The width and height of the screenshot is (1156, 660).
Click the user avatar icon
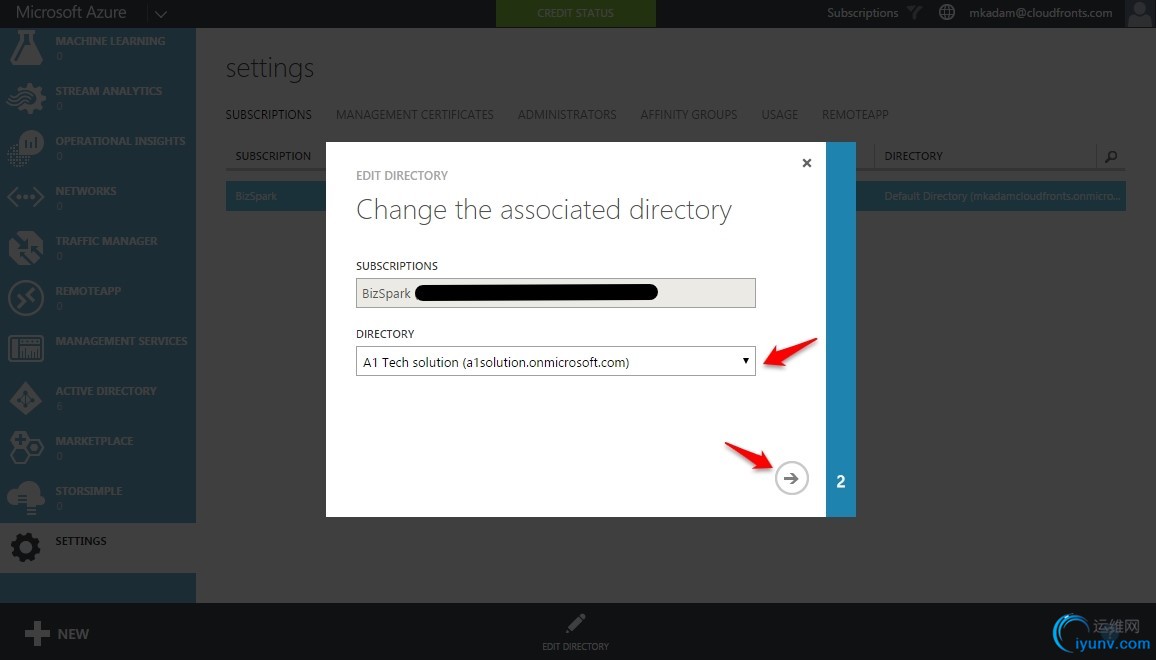click(x=1139, y=13)
